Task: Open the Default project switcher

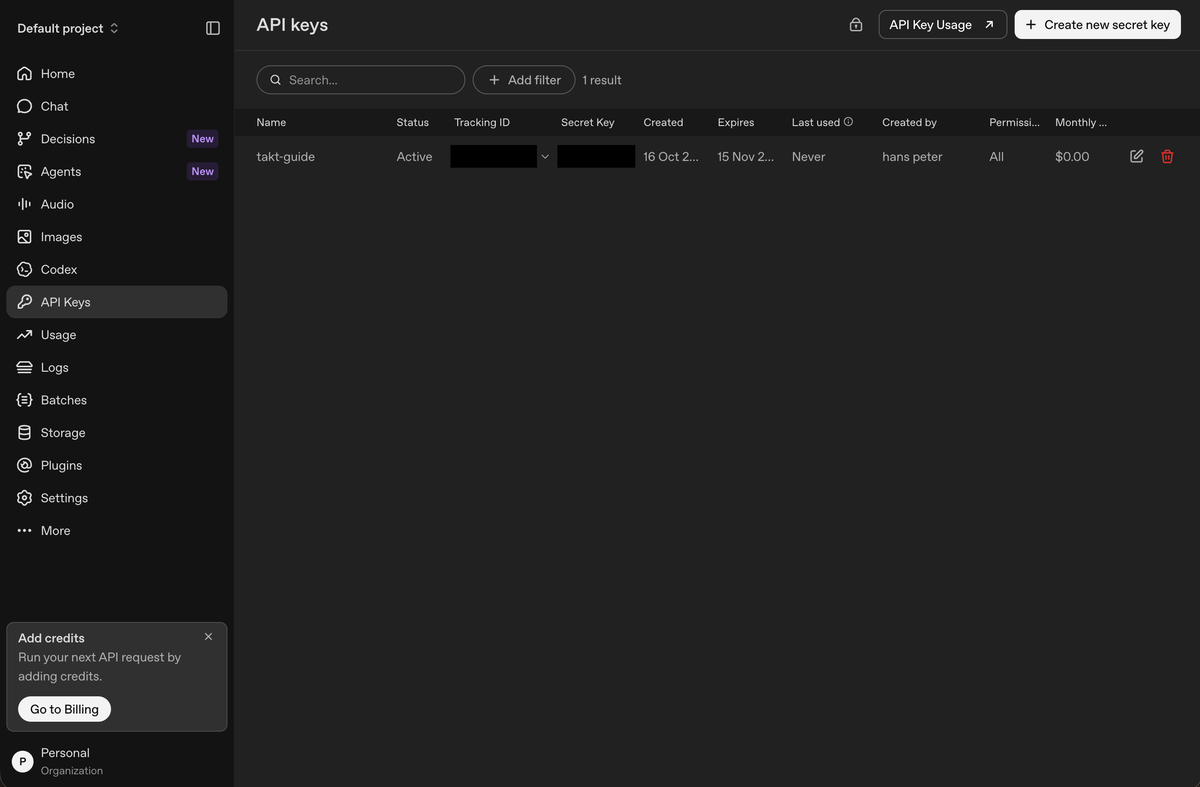Action: pos(68,28)
